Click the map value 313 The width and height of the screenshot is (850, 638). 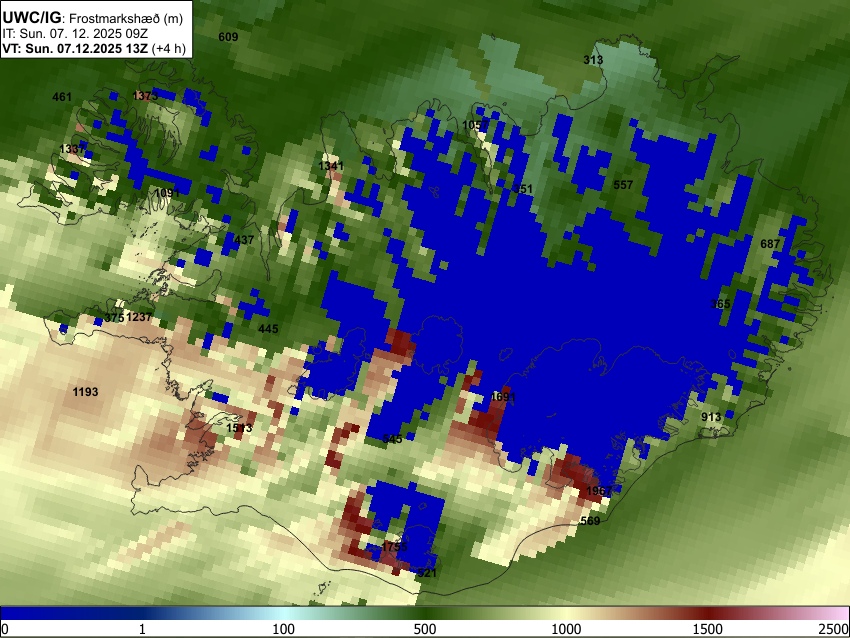[593, 60]
